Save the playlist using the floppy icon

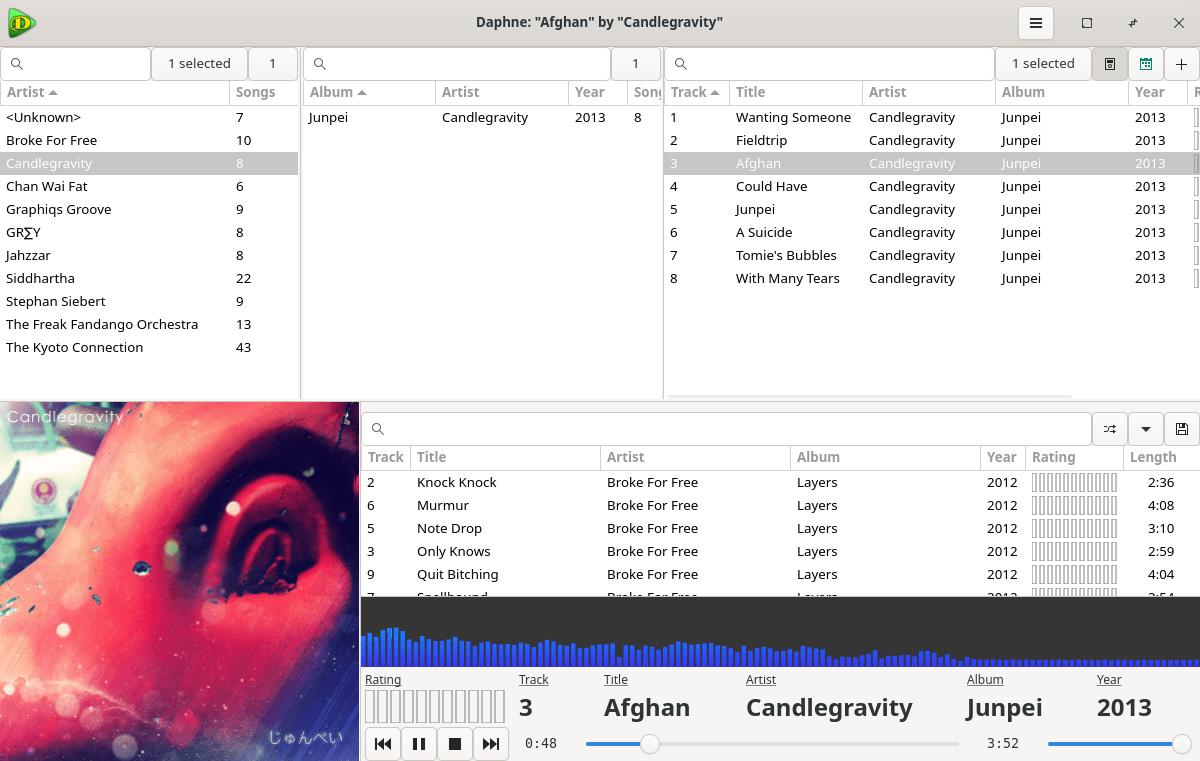(1181, 429)
